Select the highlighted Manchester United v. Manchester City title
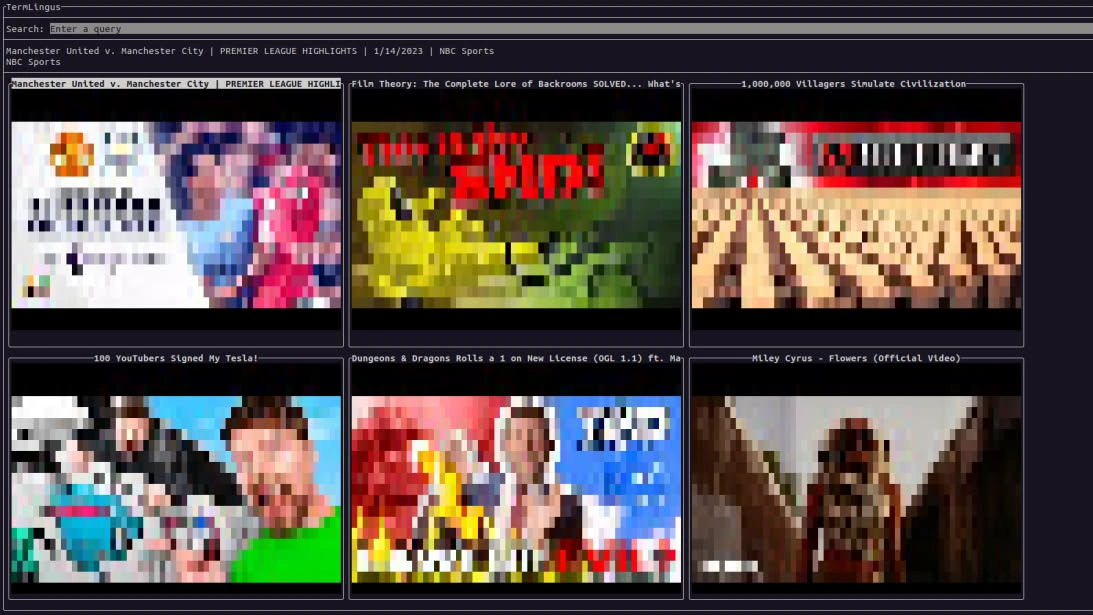 (176, 84)
